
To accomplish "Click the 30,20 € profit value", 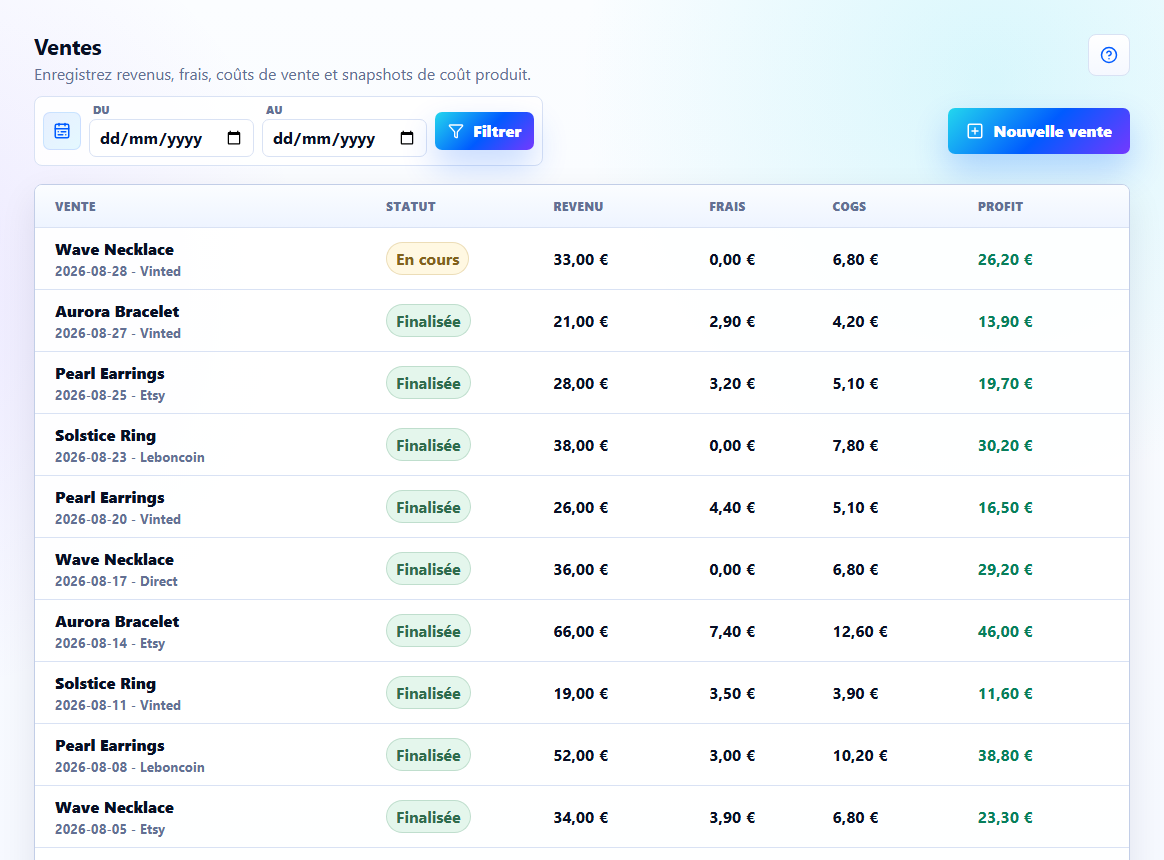I will [x=1005, y=446].
